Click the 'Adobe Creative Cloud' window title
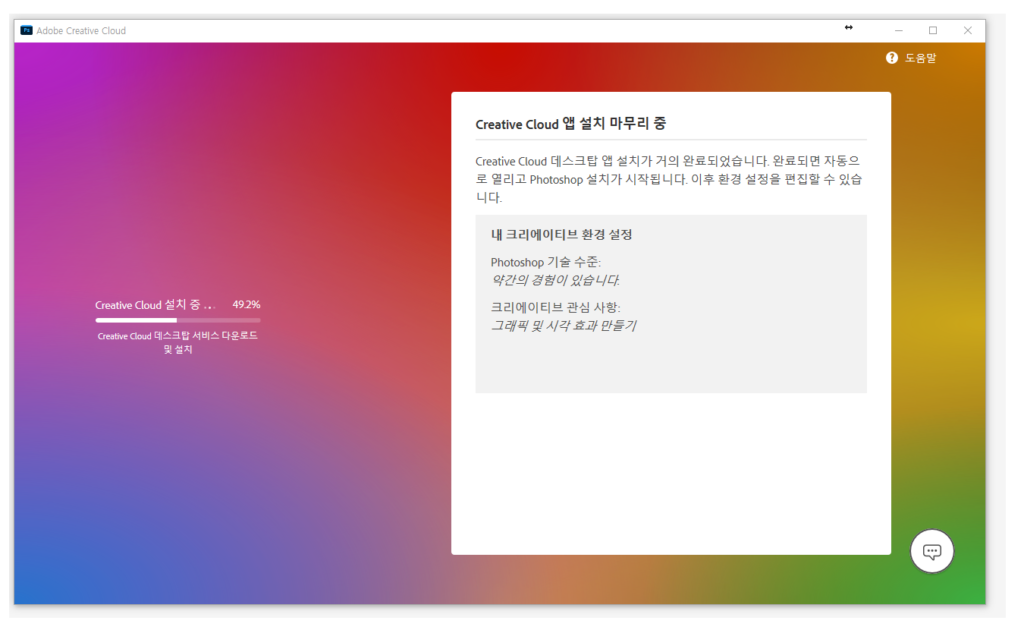 coord(81,31)
